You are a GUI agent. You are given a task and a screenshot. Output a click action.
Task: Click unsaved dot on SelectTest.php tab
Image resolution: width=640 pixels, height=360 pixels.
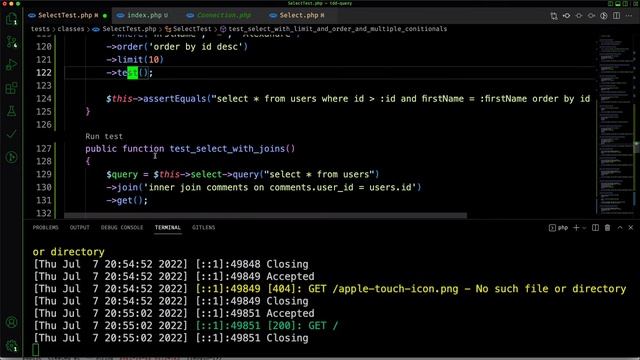click(x=105, y=16)
